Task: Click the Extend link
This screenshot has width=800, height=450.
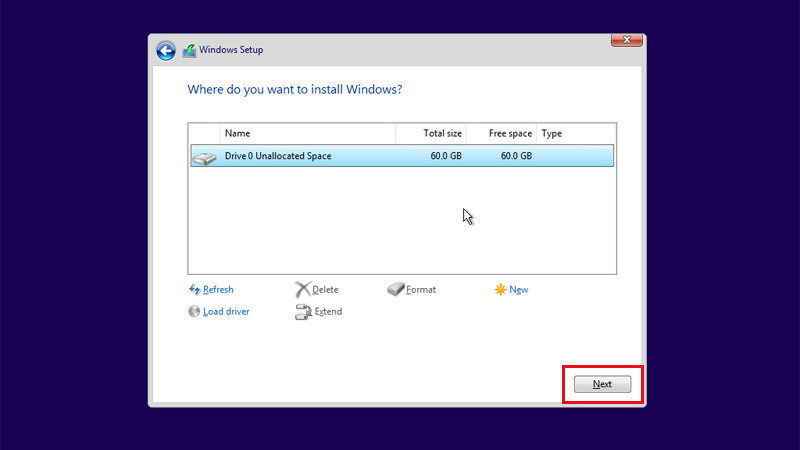Action: click(x=328, y=311)
